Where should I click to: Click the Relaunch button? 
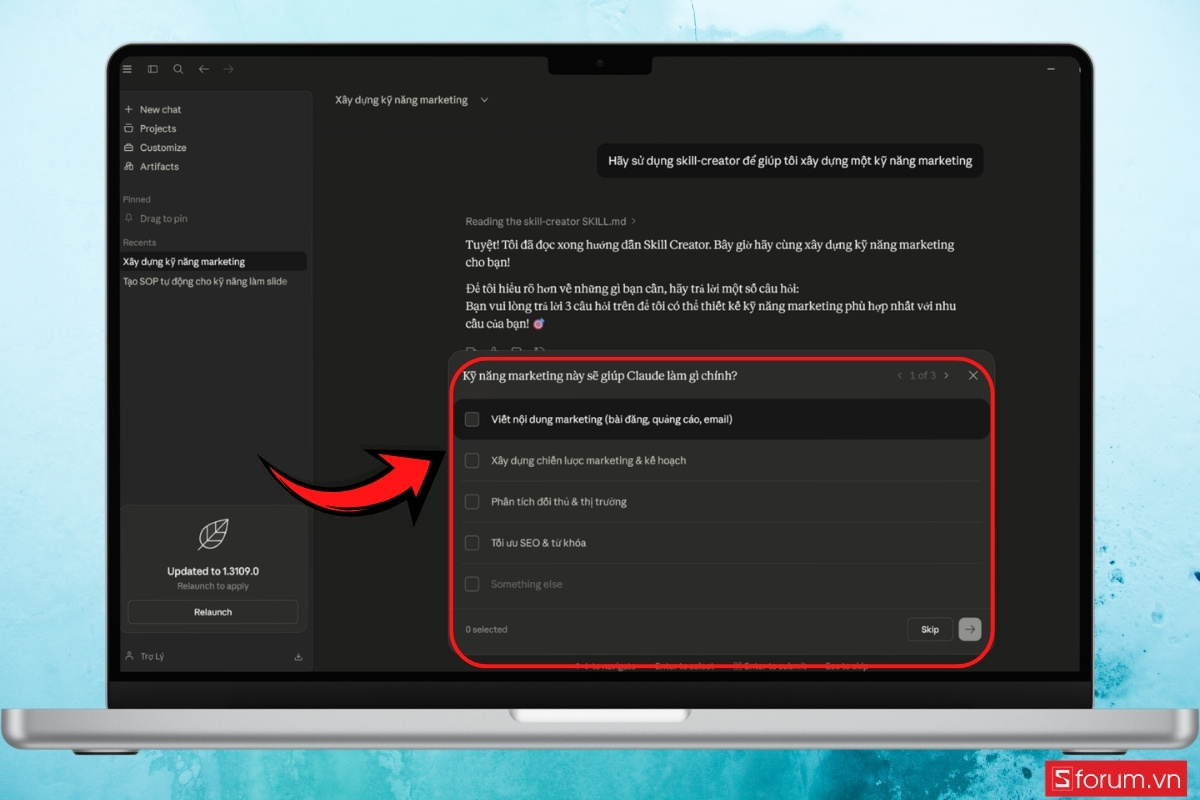click(213, 612)
